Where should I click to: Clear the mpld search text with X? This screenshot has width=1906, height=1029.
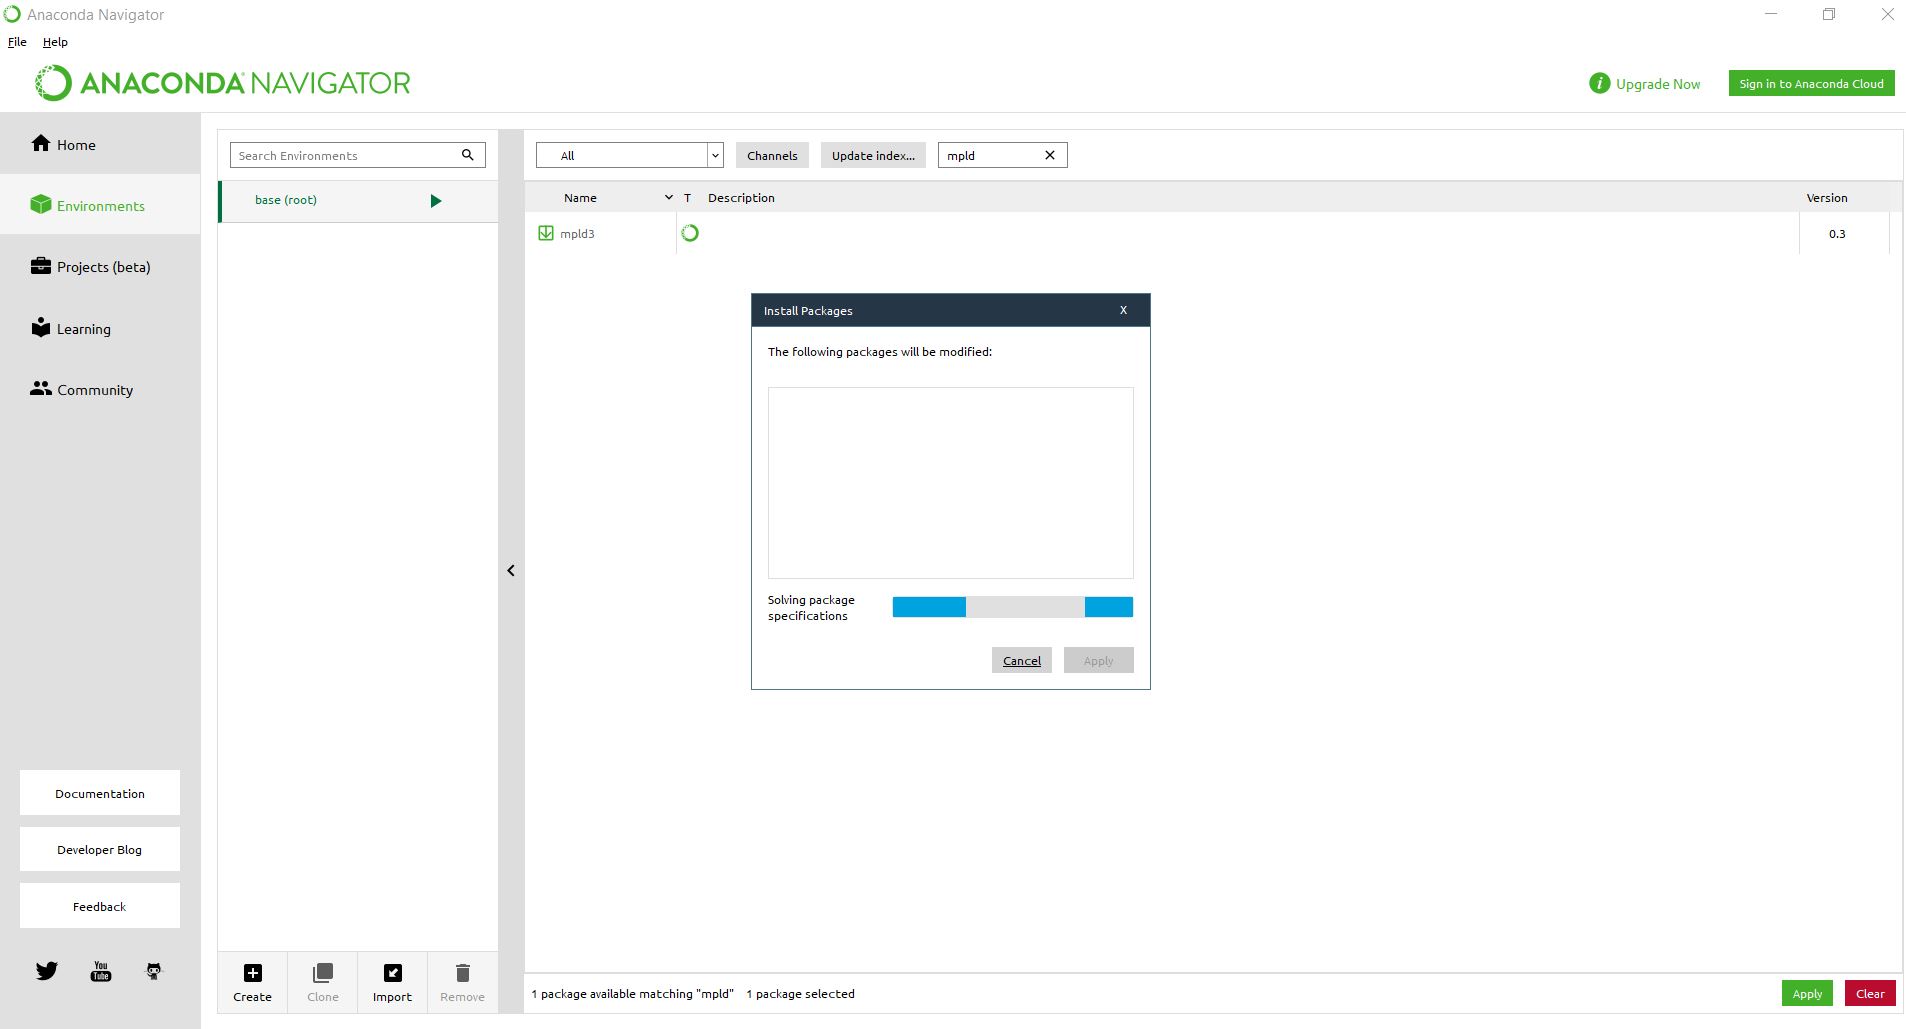(x=1050, y=155)
